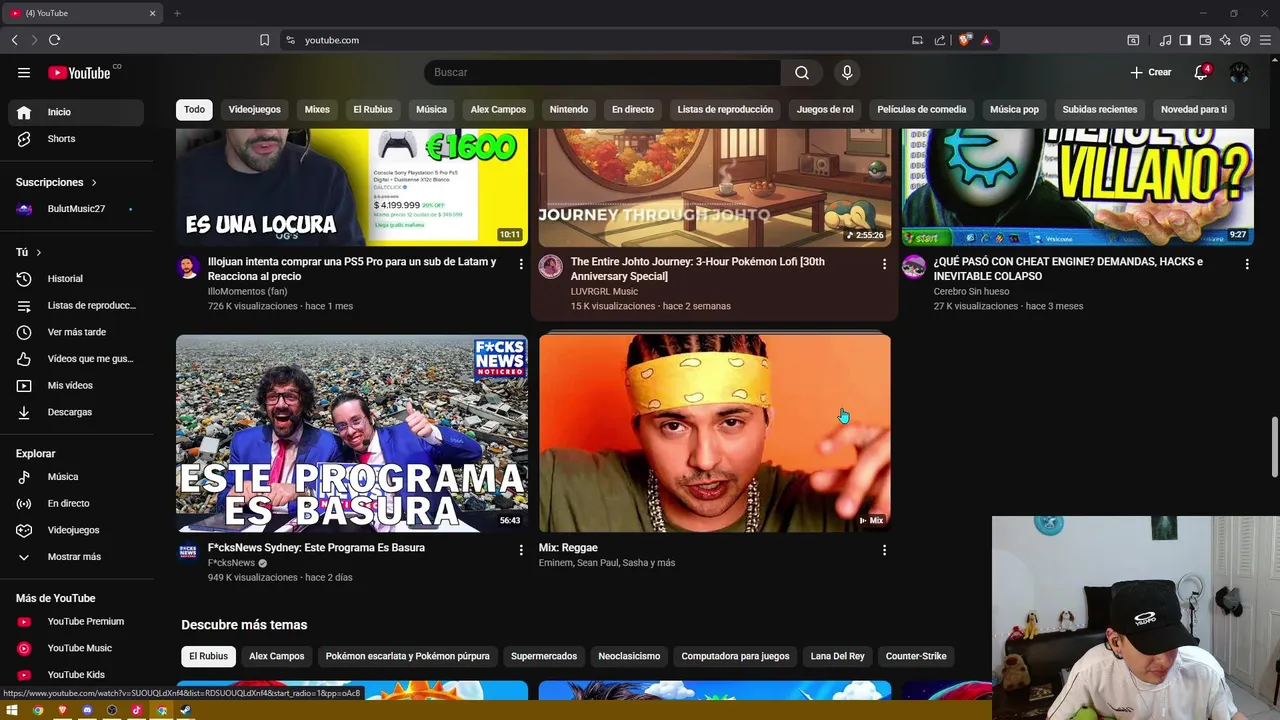Image resolution: width=1280 pixels, height=720 pixels.
Task: Open Cerebro Sin hueso channel link
Action: [x=971, y=291]
